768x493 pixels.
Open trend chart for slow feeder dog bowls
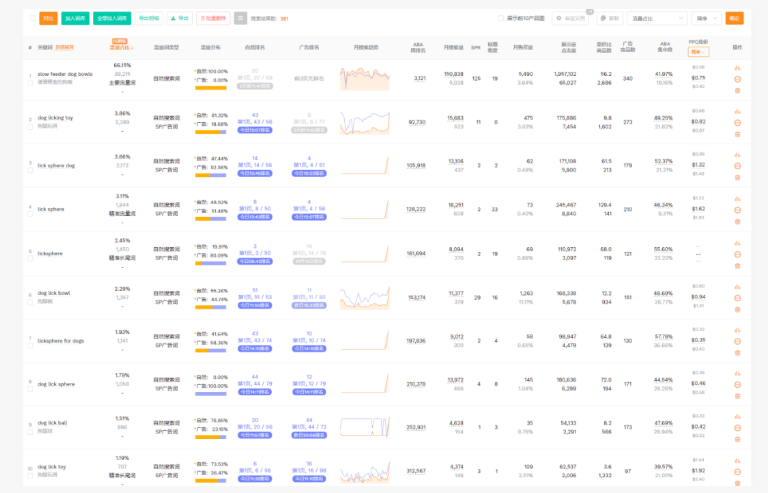[364, 78]
